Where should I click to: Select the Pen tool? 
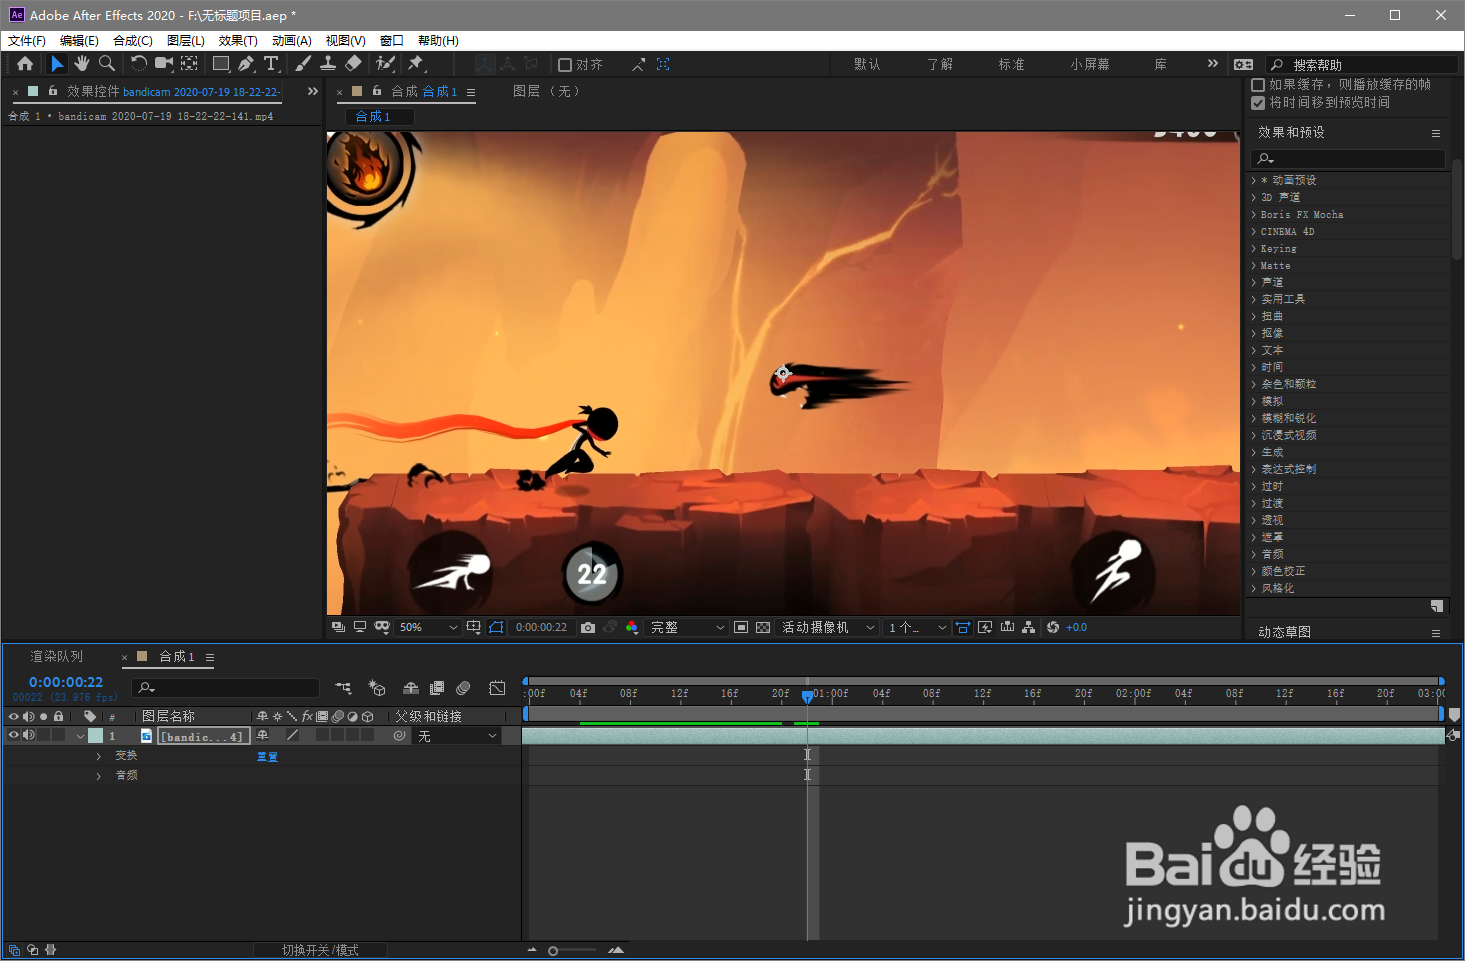pos(246,64)
